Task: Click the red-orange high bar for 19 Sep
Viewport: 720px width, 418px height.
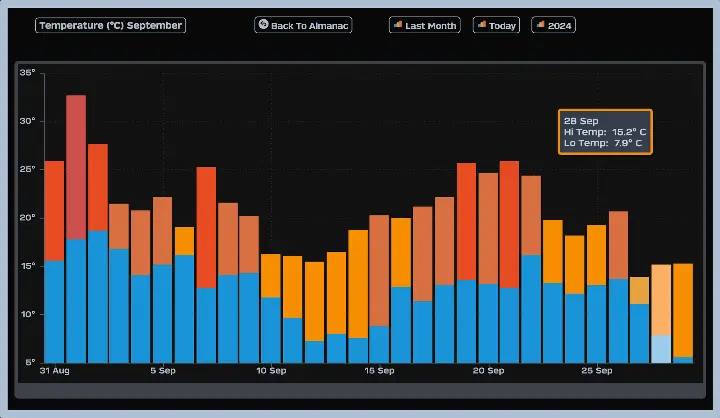Action: click(466, 221)
